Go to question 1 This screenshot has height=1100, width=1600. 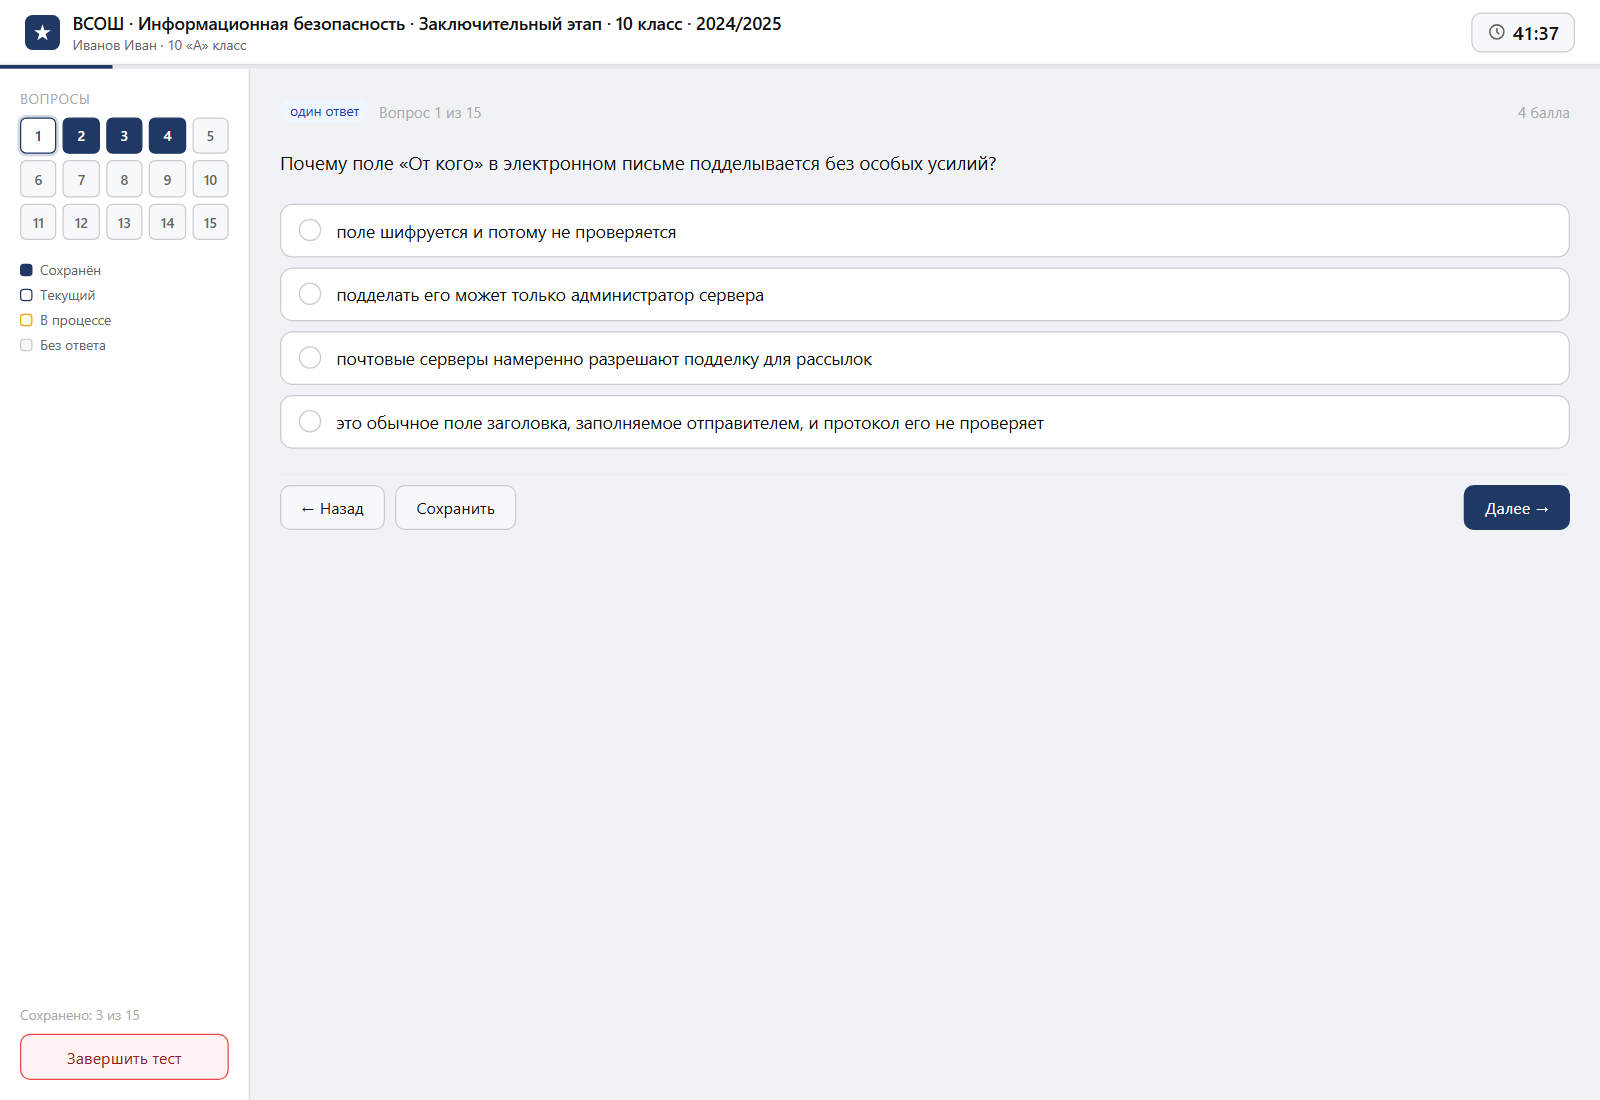(x=38, y=136)
